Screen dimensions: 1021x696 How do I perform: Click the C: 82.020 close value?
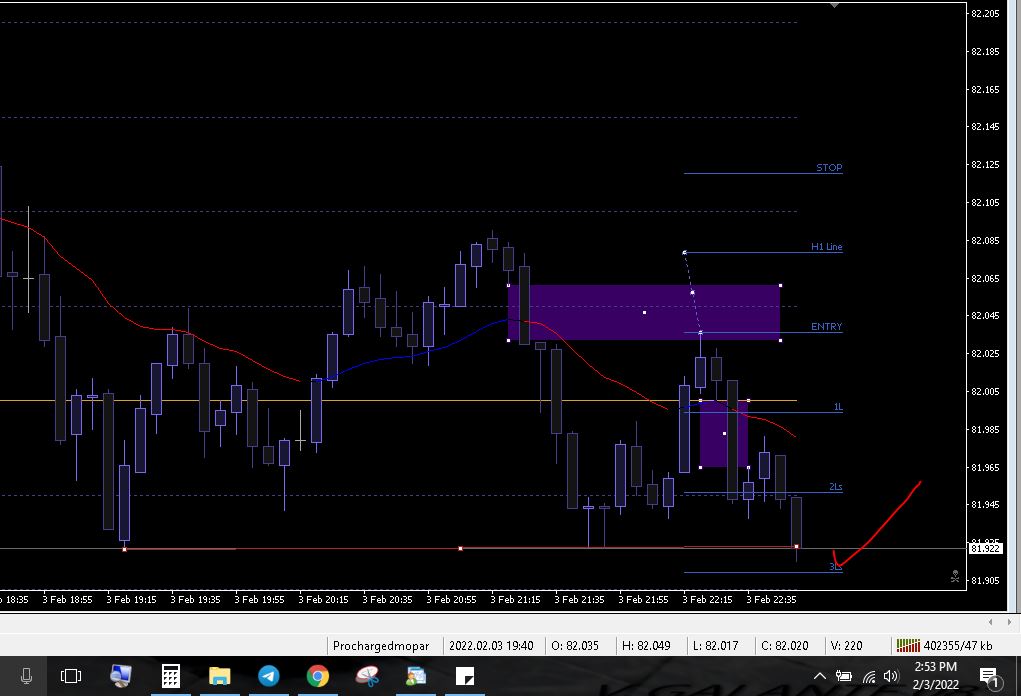pos(785,646)
